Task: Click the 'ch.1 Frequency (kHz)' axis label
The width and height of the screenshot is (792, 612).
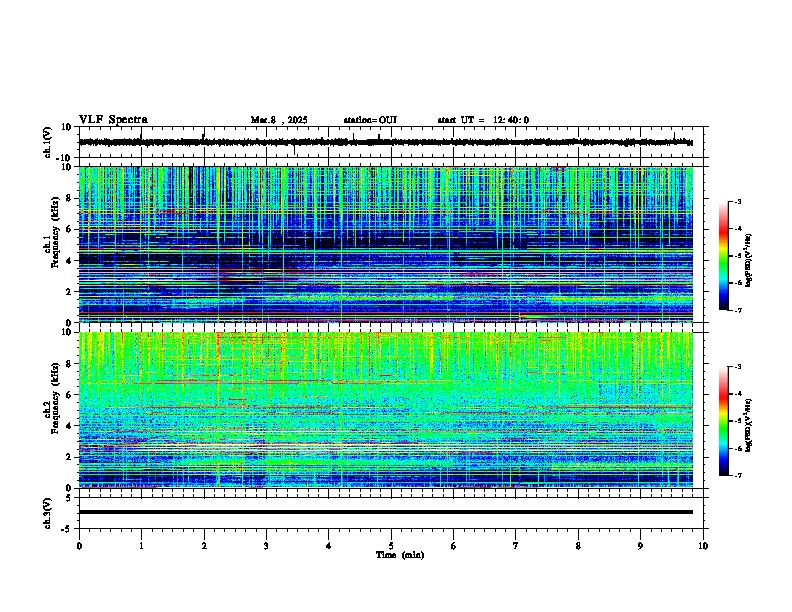Action: click(x=51, y=233)
